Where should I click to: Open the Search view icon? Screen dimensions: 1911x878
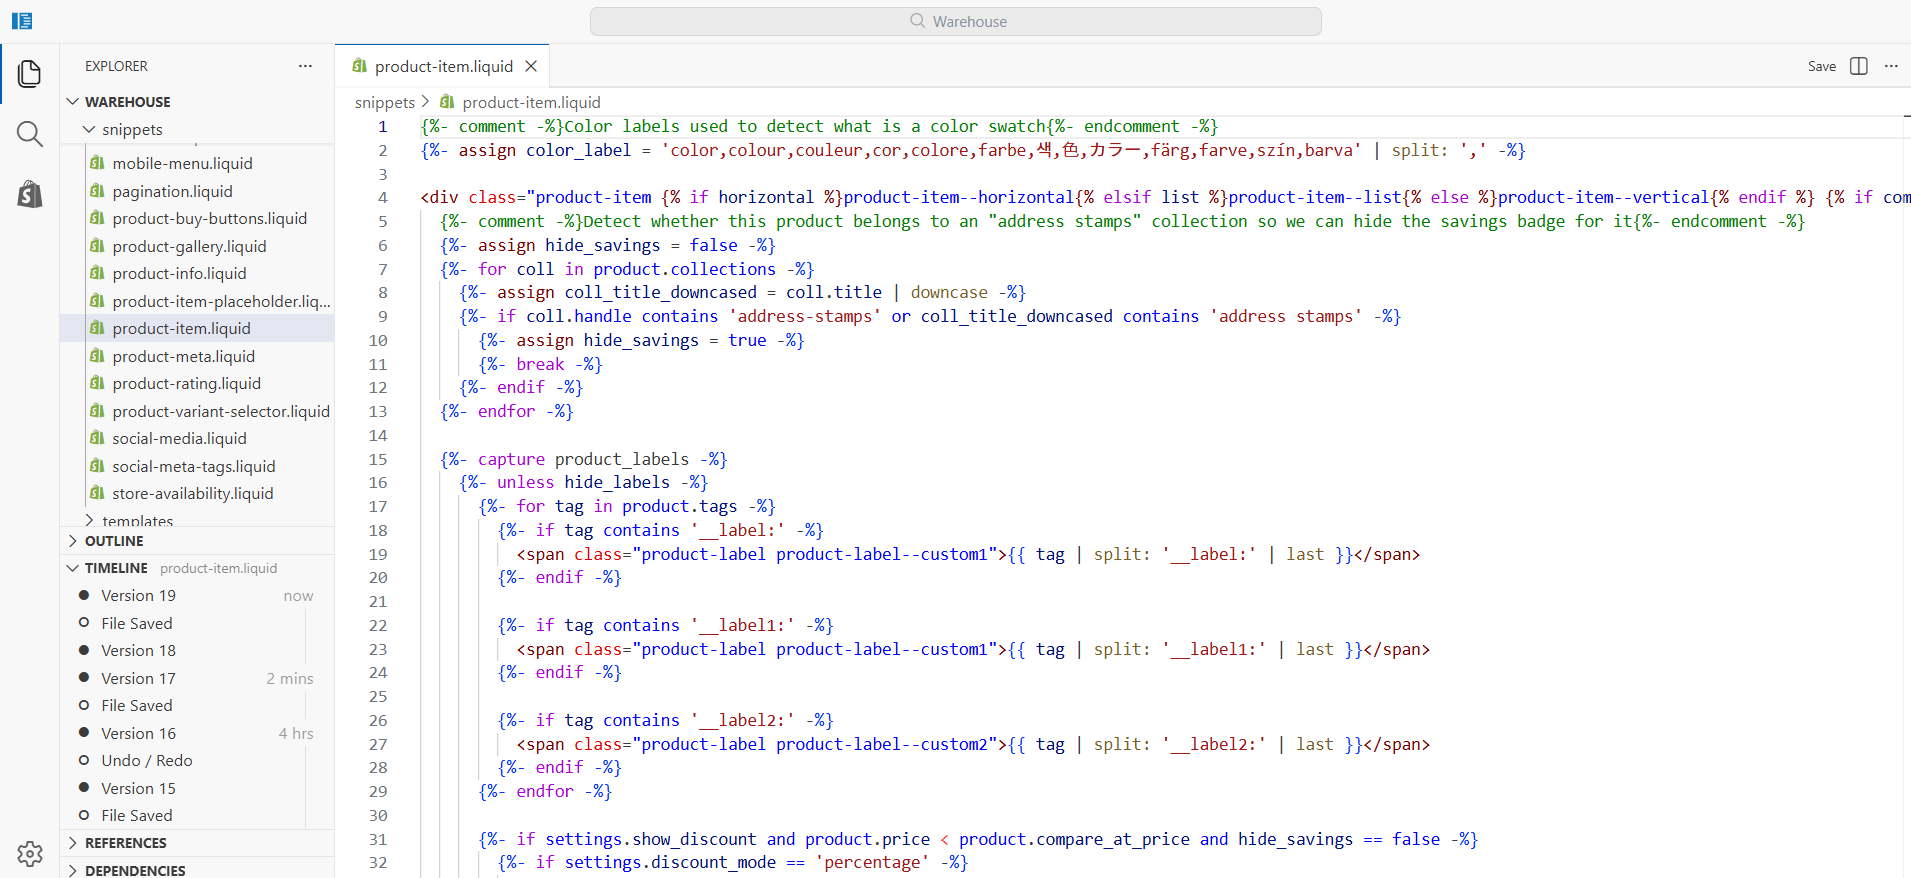point(30,134)
